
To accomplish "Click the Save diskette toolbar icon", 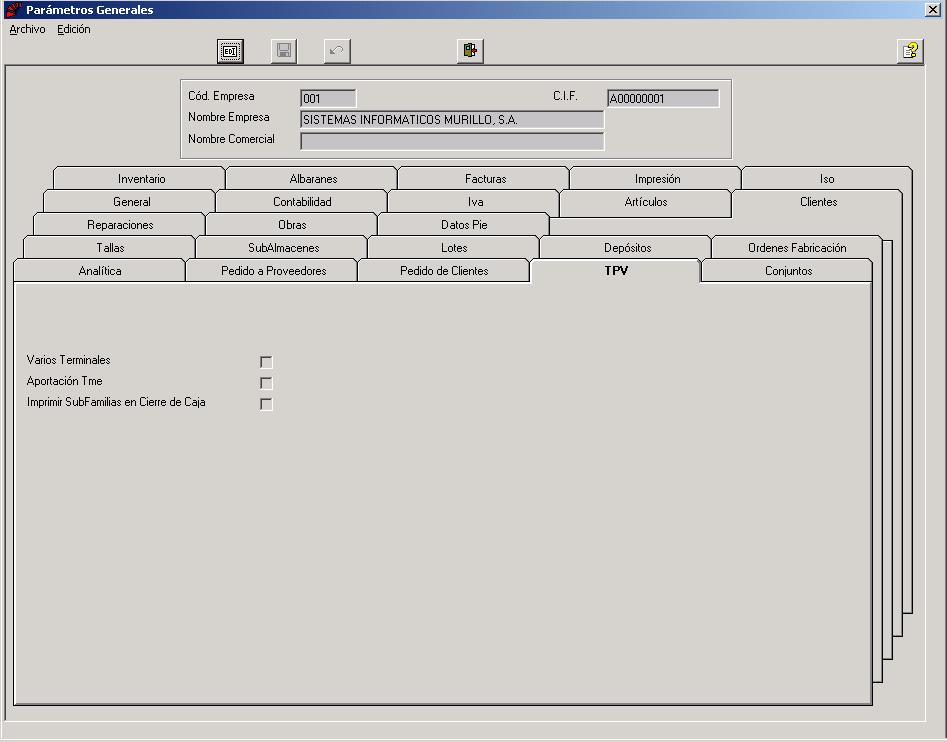I will pyautogui.click(x=284, y=51).
